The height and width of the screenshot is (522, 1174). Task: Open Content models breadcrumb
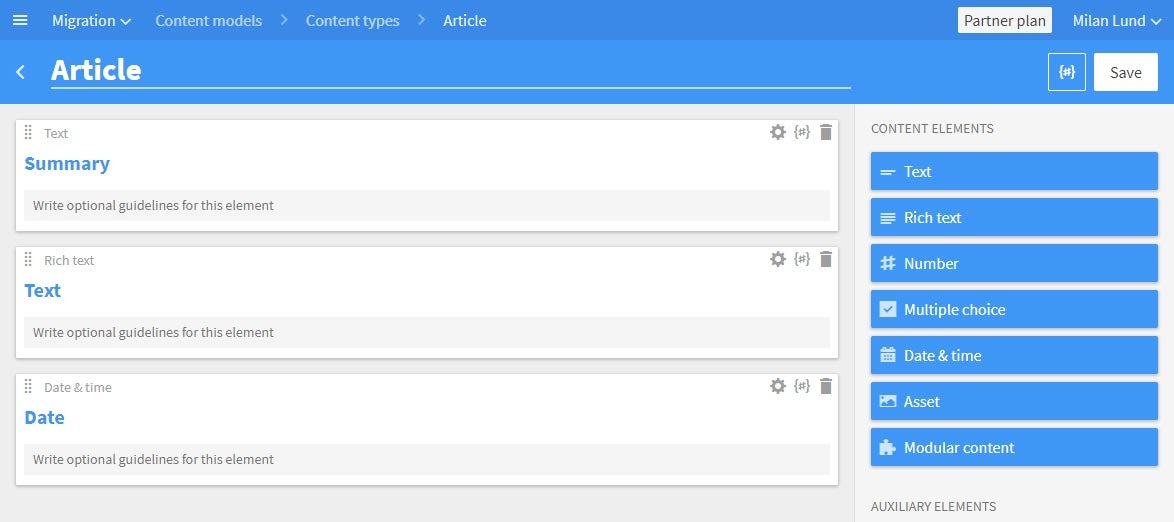tap(209, 21)
